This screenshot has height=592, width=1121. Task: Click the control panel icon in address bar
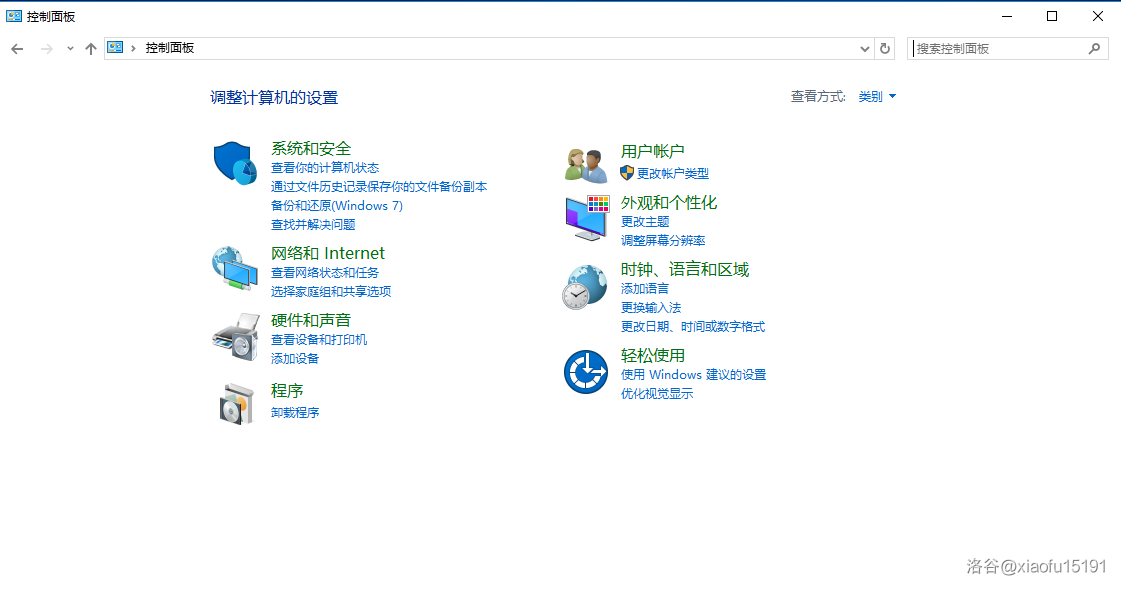tap(115, 48)
